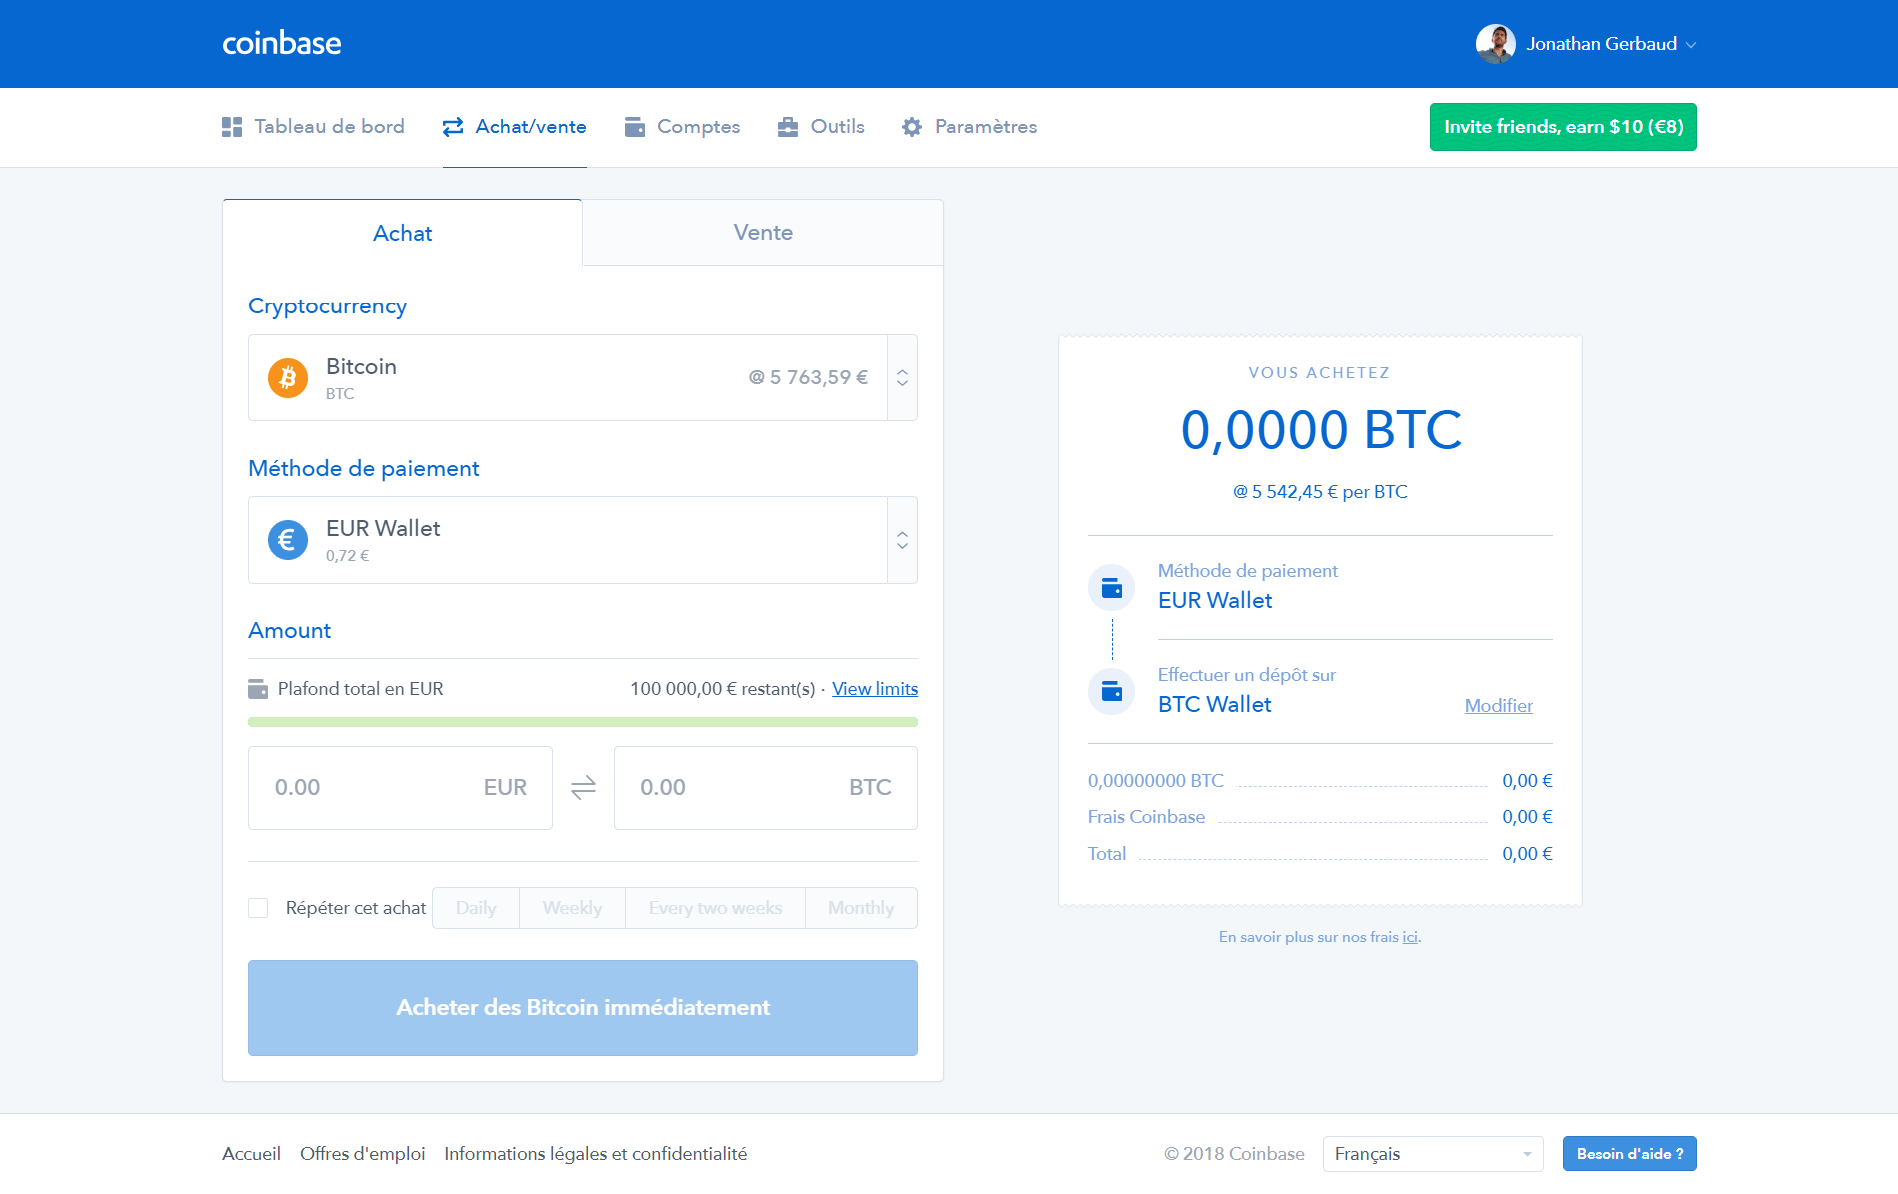1898x1194 pixels.
Task: Click the Tableau de bord grid icon
Action: [232, 127]
